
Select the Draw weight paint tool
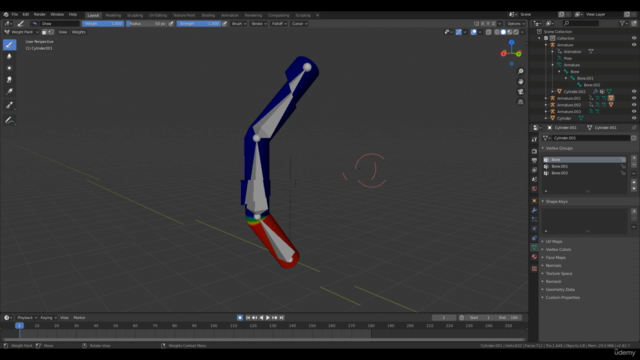9,44
